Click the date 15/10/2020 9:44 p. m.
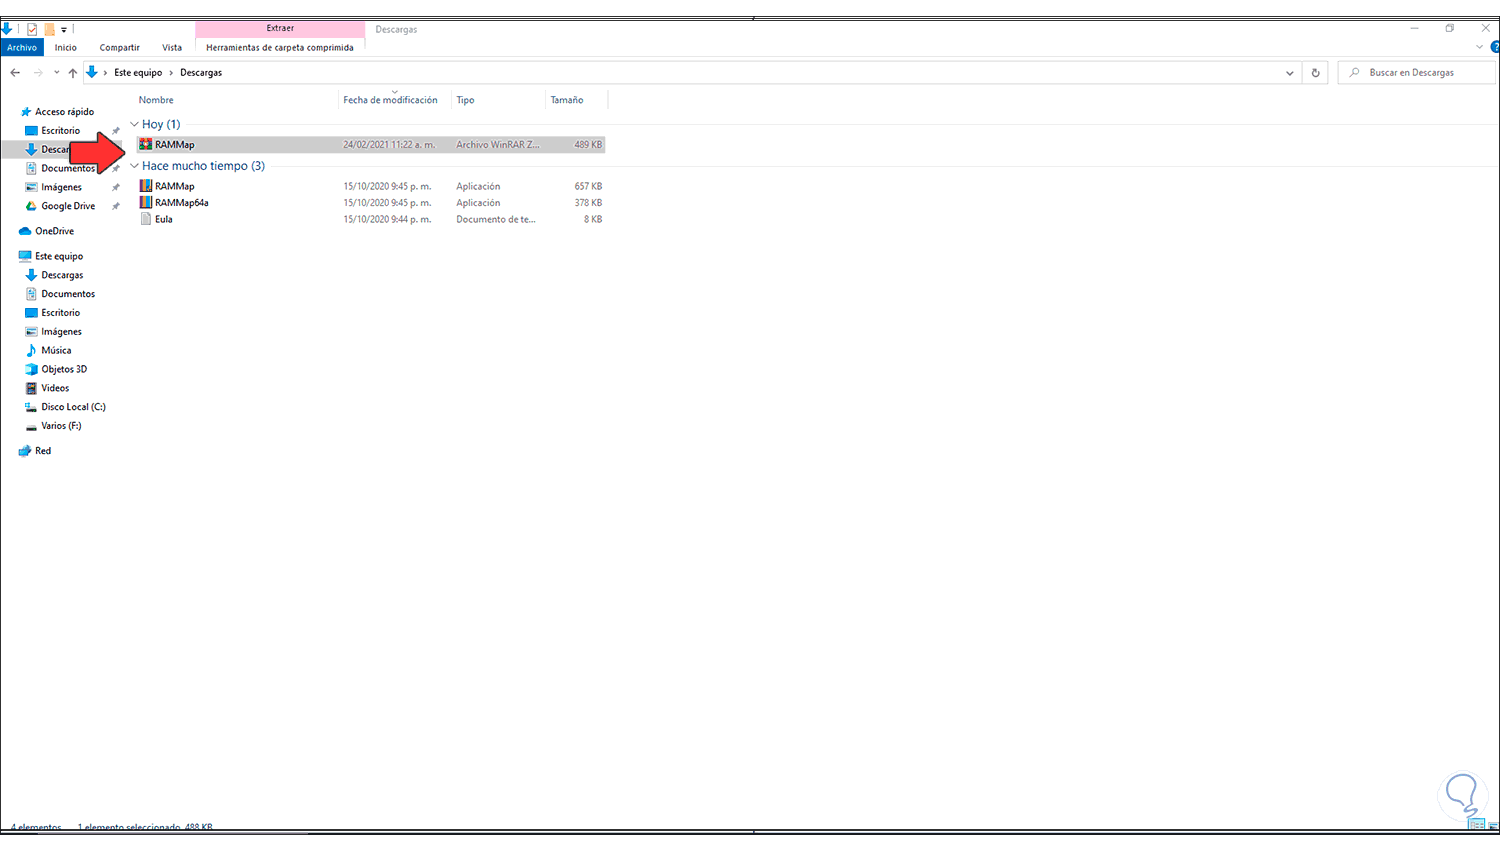The height and width of the screenshot is (850, 1500). point(388,219)
